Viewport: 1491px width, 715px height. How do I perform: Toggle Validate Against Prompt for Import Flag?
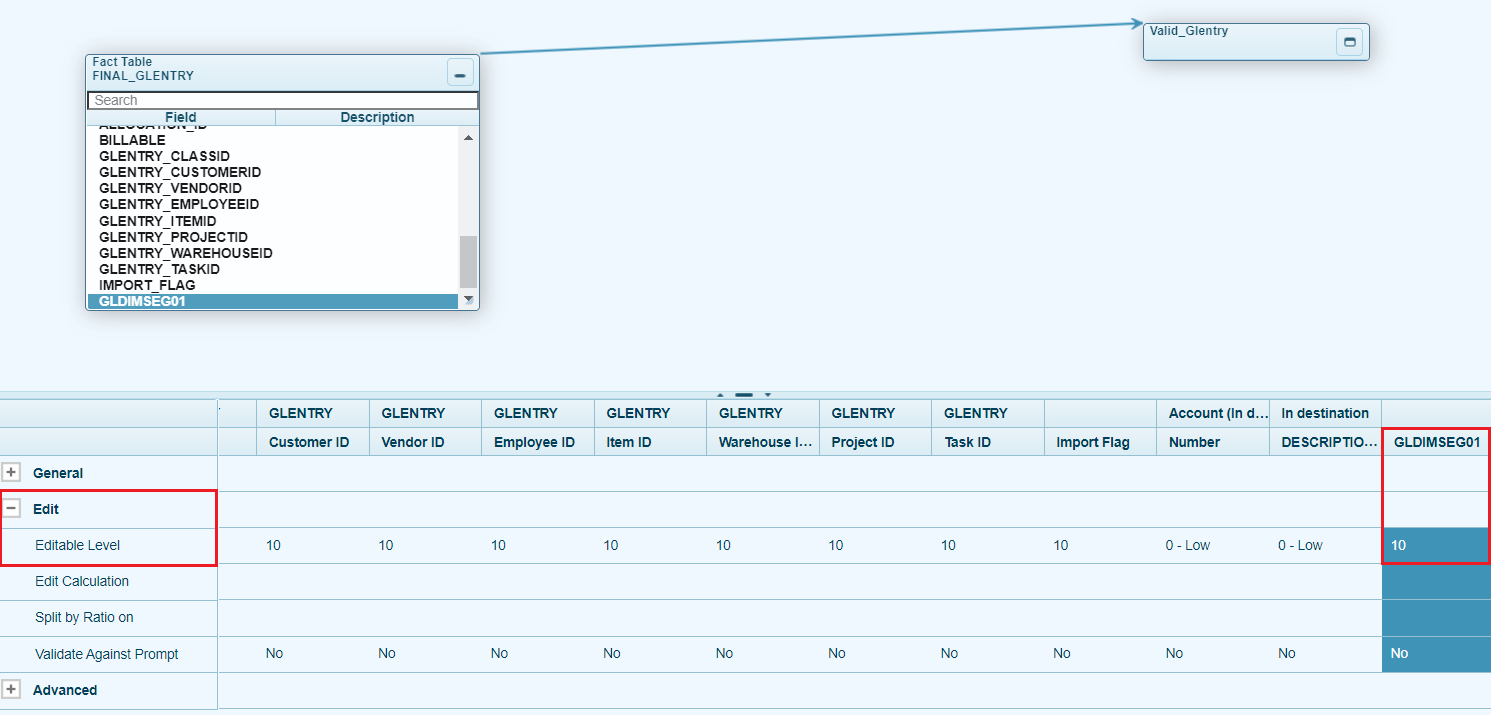(x=1062, y=653)
